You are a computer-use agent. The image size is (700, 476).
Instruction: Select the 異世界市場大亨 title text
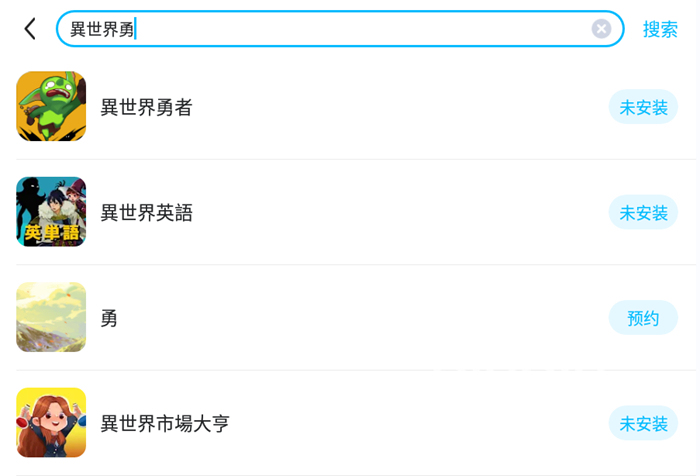point(165,424)
